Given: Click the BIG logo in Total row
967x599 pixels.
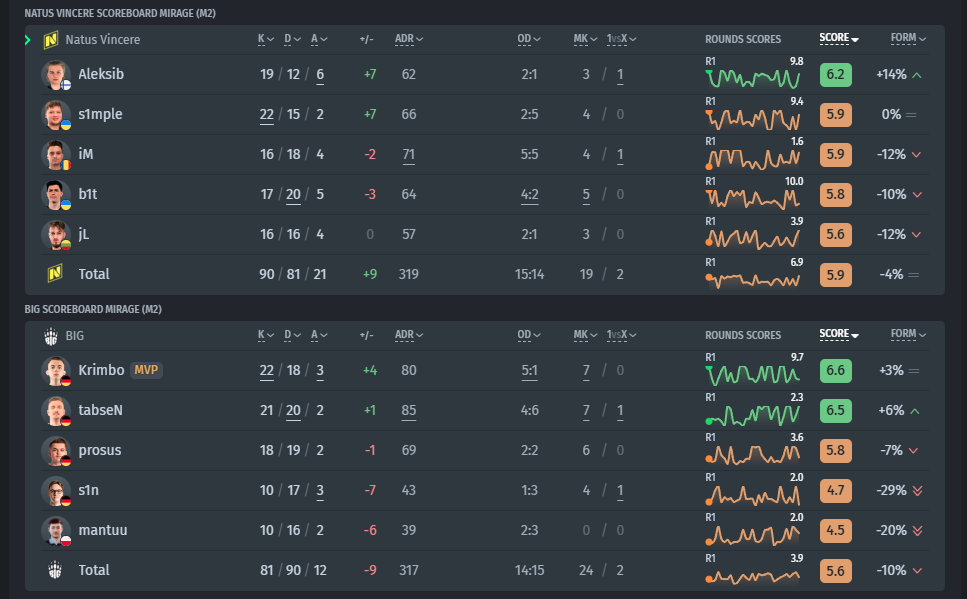Looking at the screenshot, I should (x=55, y=570).
